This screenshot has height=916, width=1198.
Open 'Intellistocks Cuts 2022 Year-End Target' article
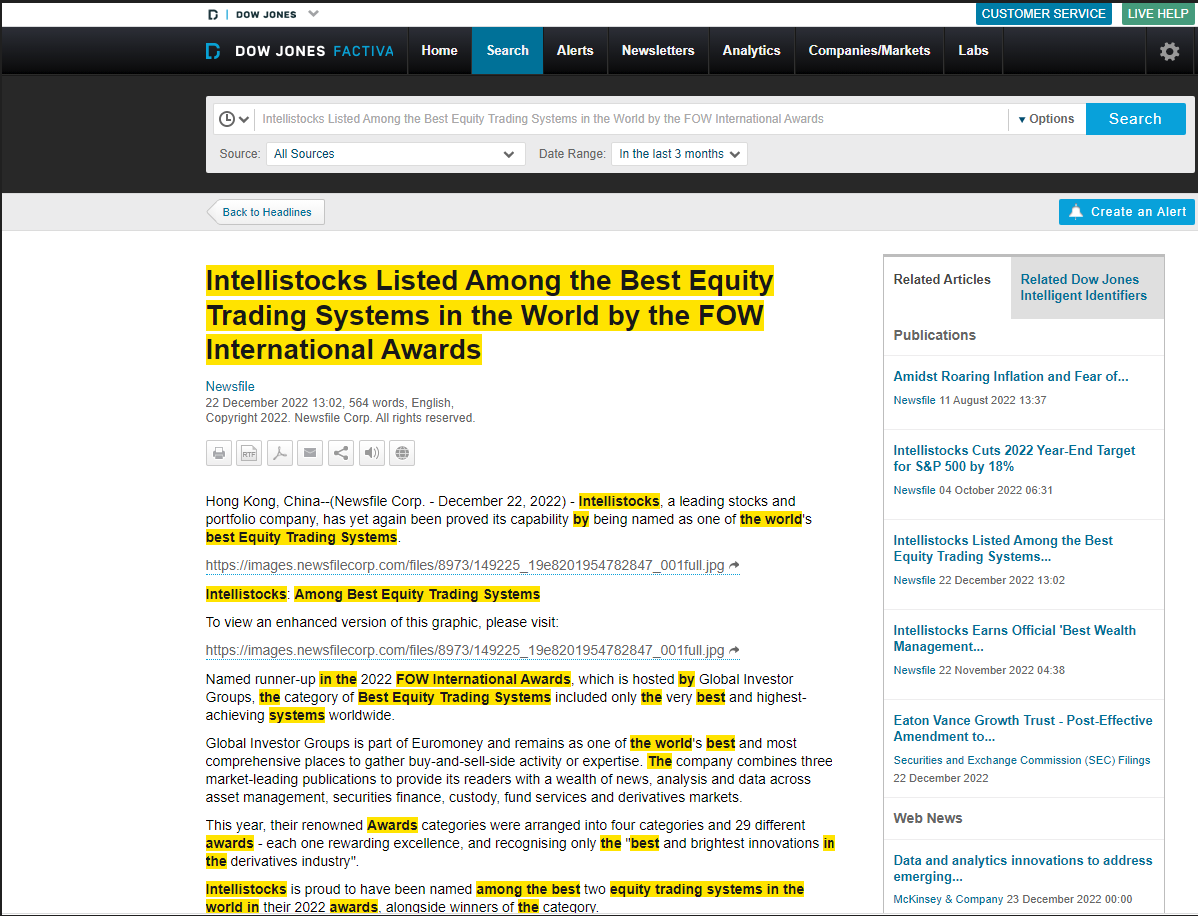point(1014,458)
